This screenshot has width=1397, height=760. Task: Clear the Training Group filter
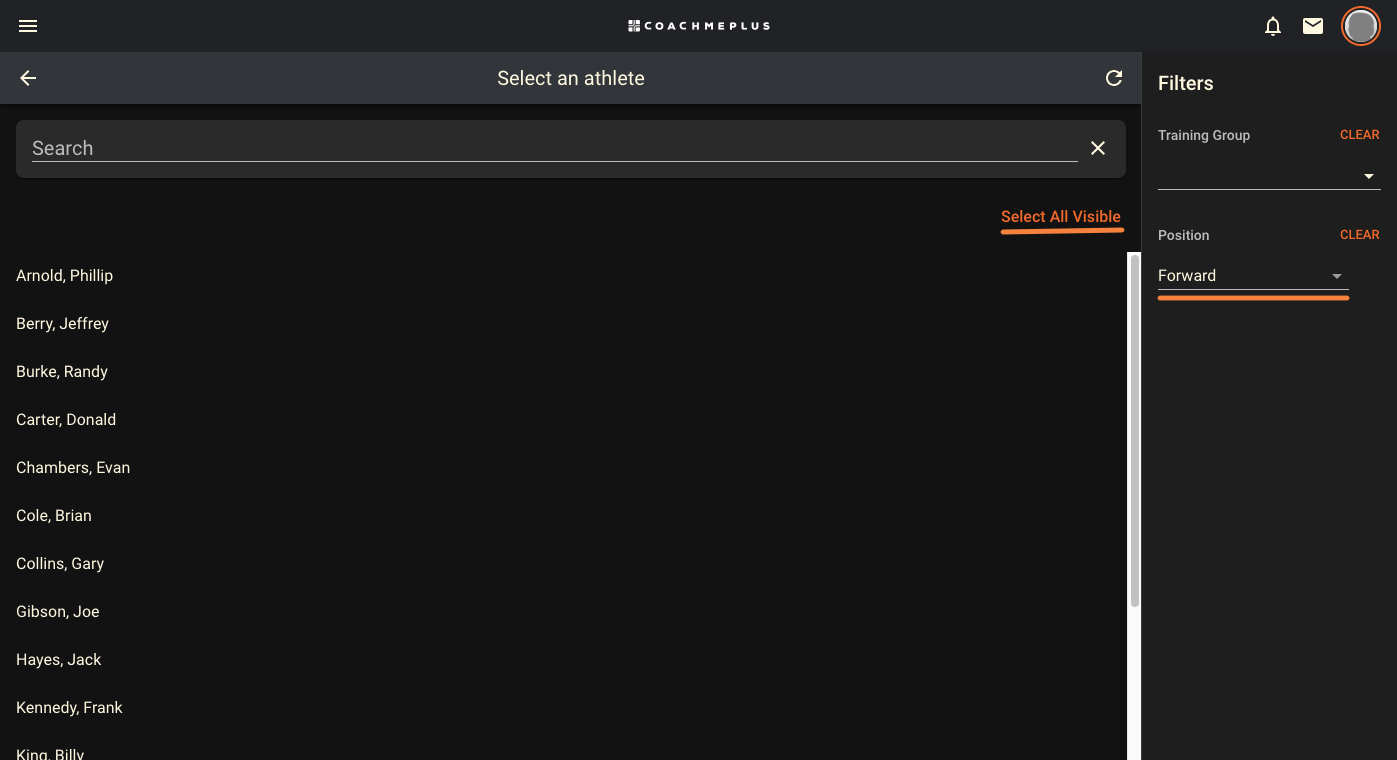coord(1359,134)
